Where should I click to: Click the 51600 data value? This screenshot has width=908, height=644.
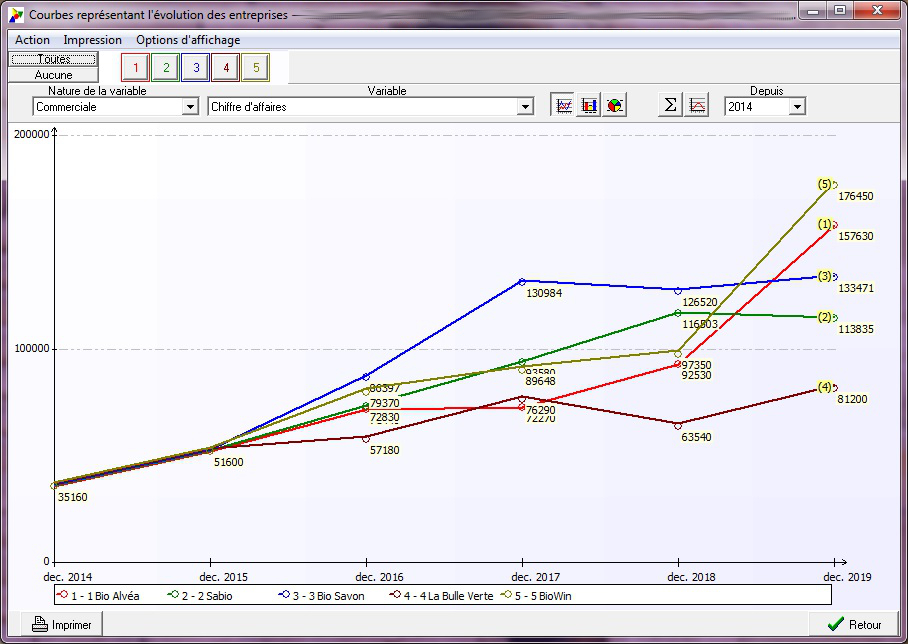229,462
